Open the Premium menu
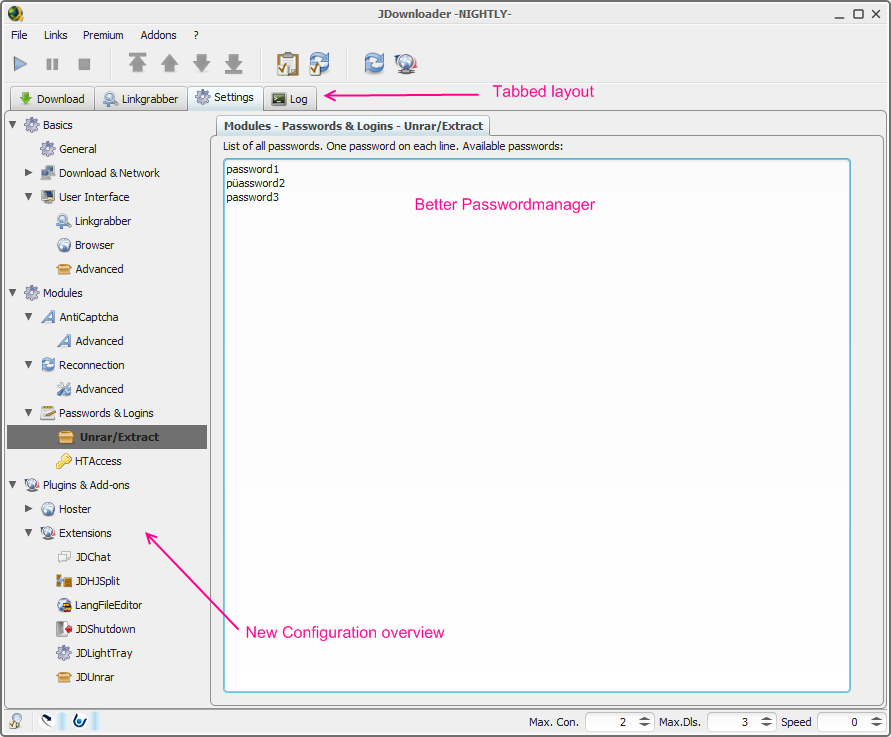 click(x=103, y=35)
